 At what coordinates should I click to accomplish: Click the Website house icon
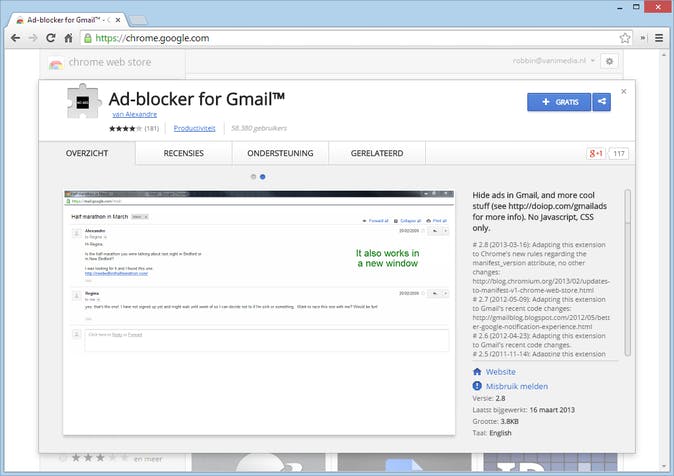(x=477, y=372)
